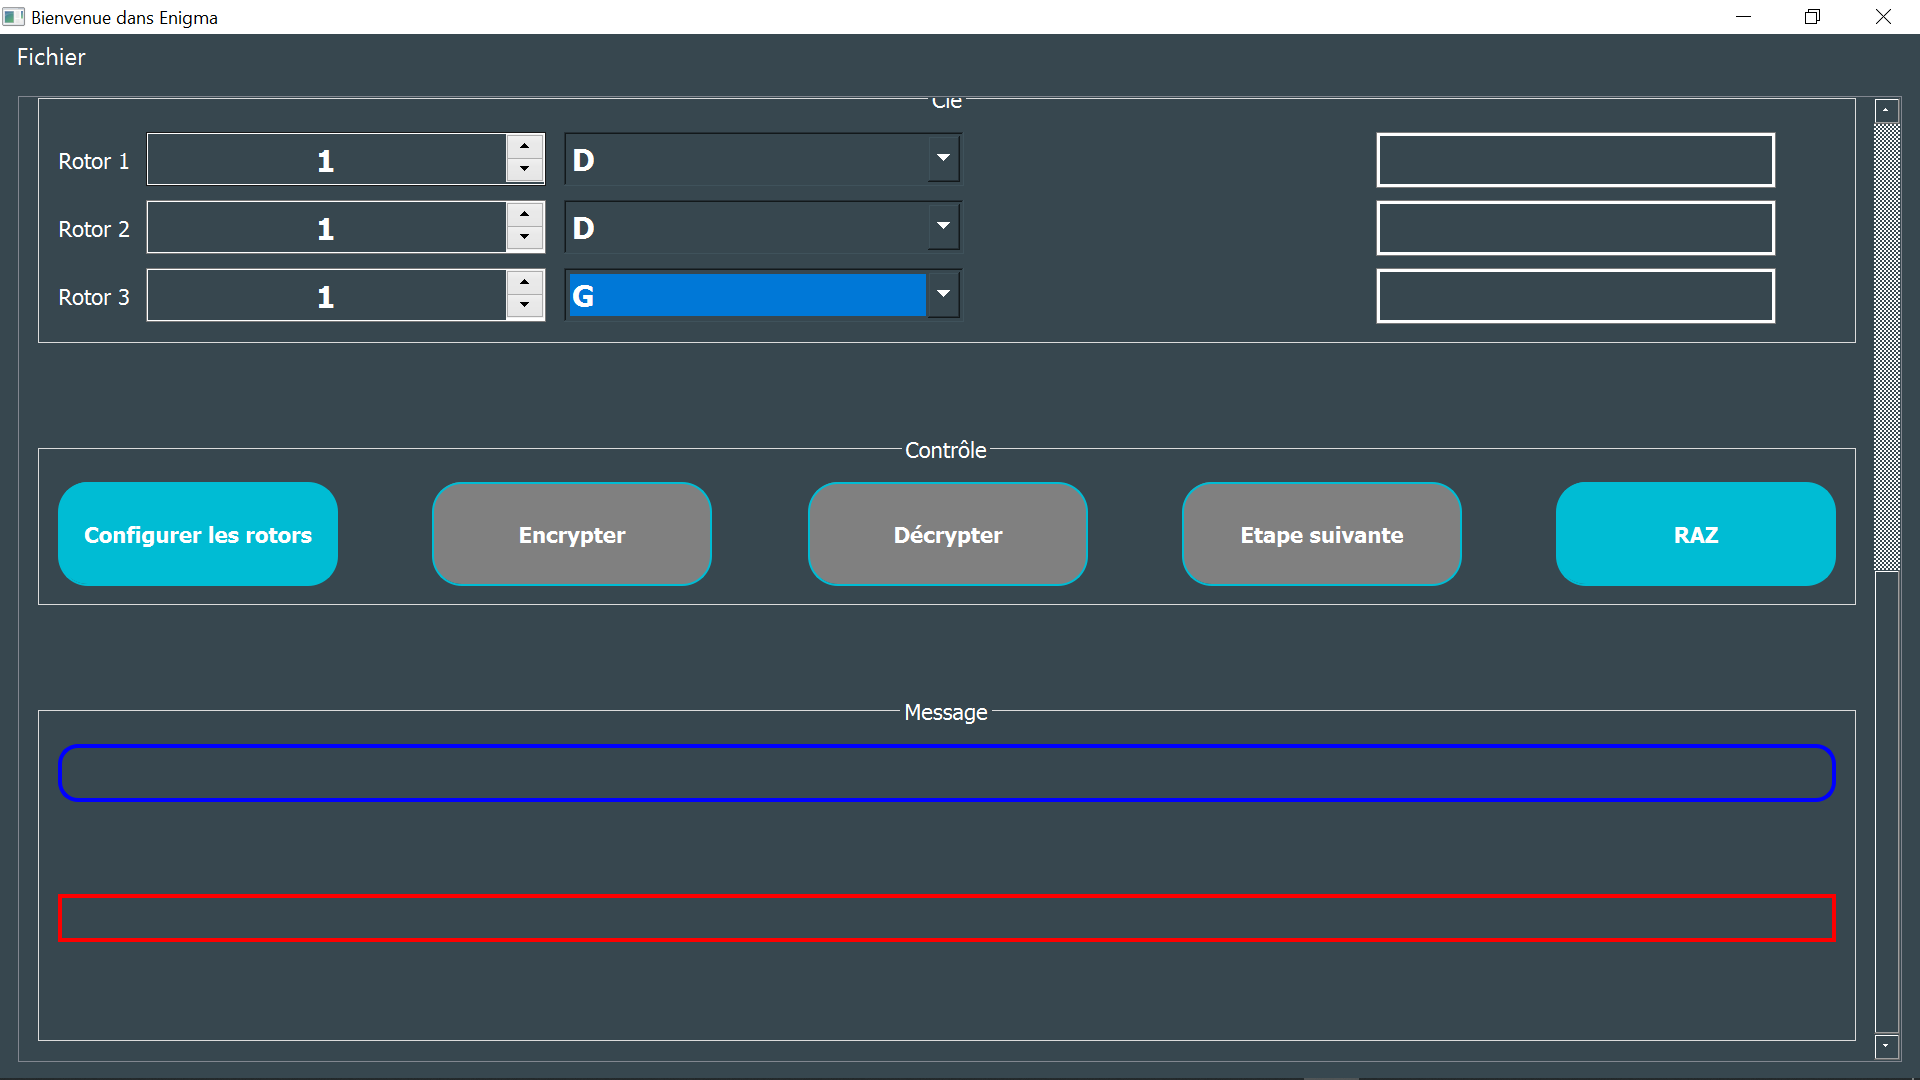Minimize the Enigma window
Viewport: 1920px width, 1080px height.
pos(1743,17)
